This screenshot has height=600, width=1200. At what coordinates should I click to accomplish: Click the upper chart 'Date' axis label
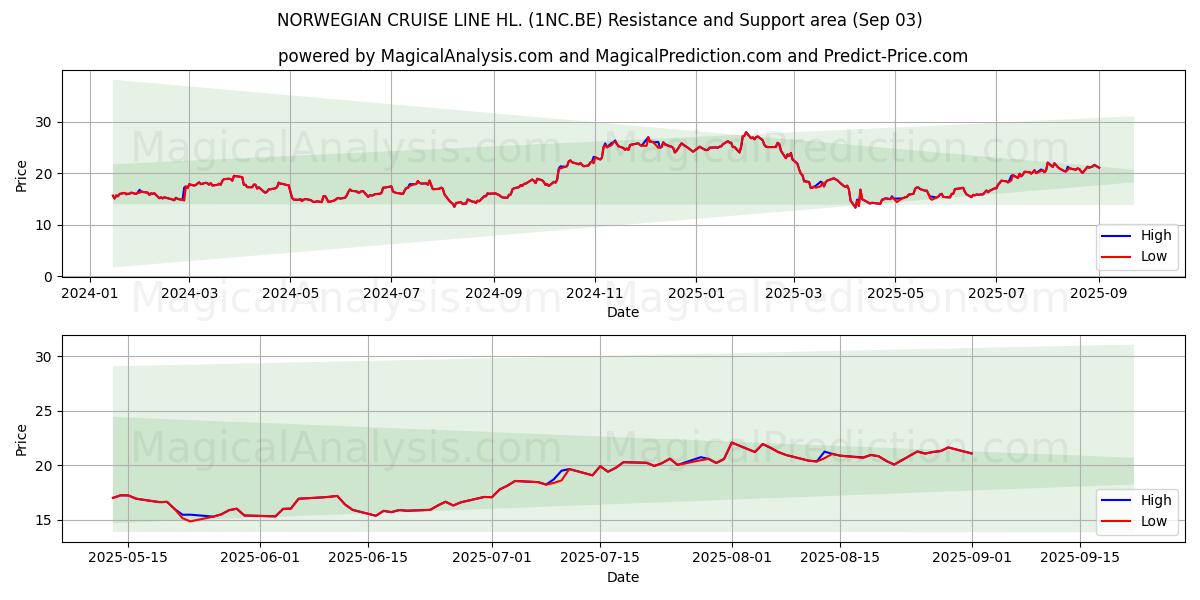click(x=623, y=312)
